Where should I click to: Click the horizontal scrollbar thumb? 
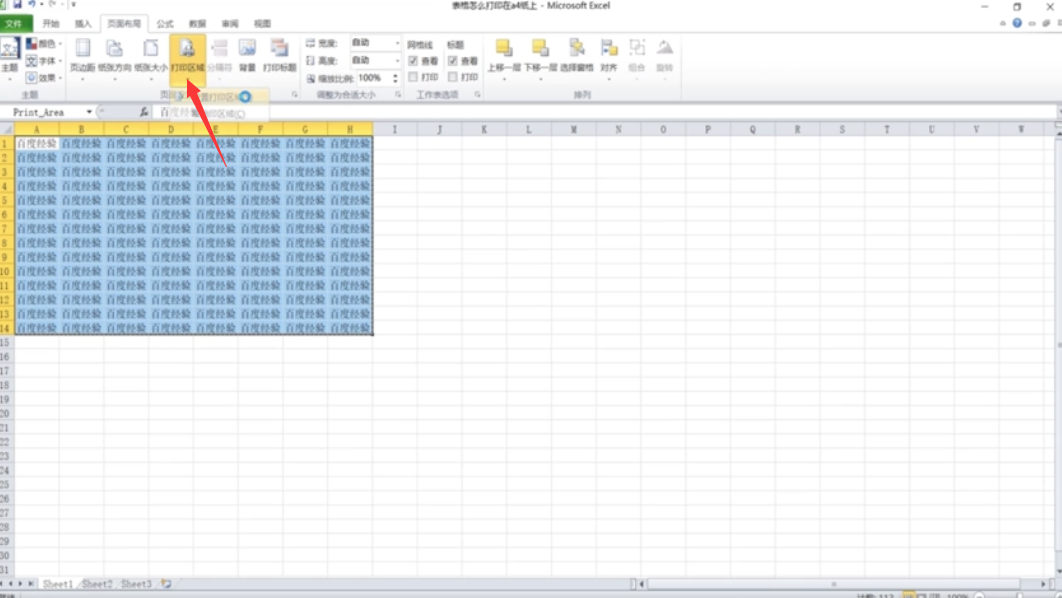[x=833, y=584]
